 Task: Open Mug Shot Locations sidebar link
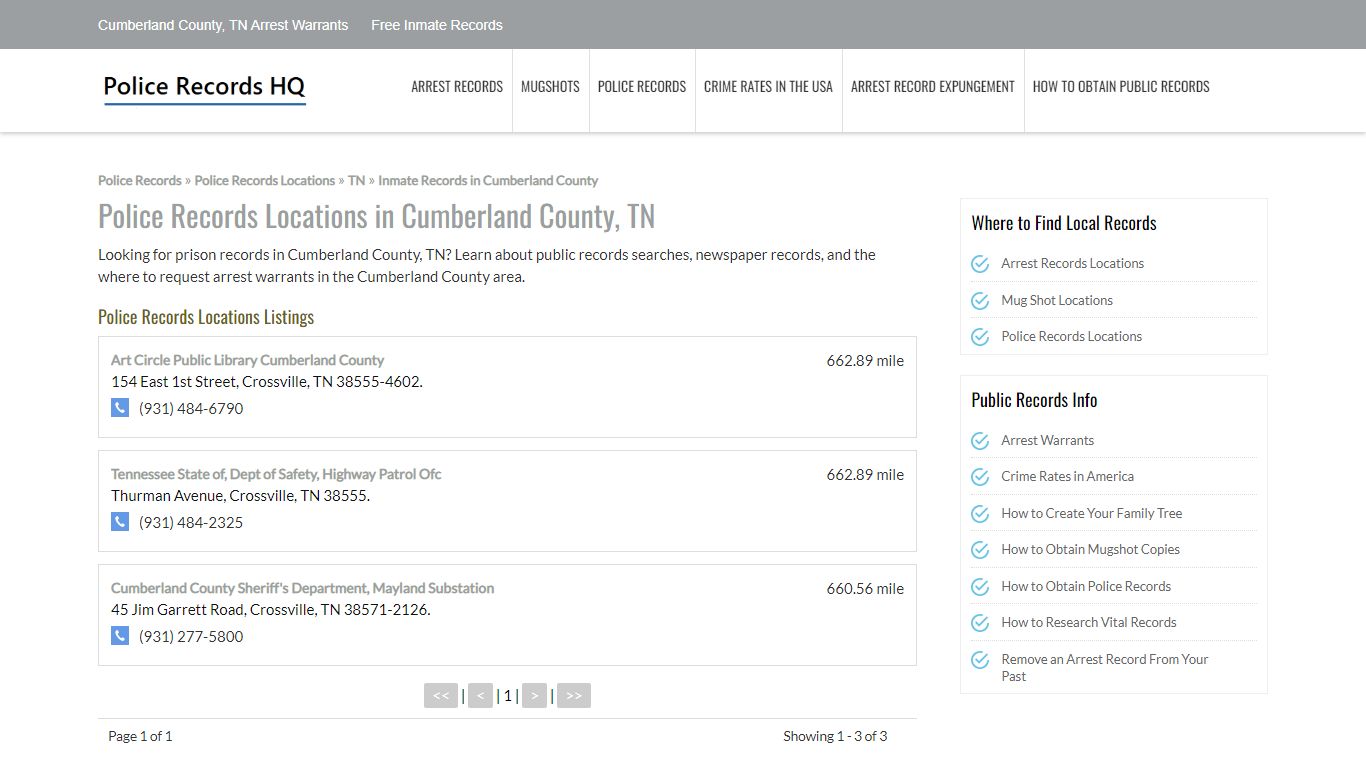click(1057, 301)
